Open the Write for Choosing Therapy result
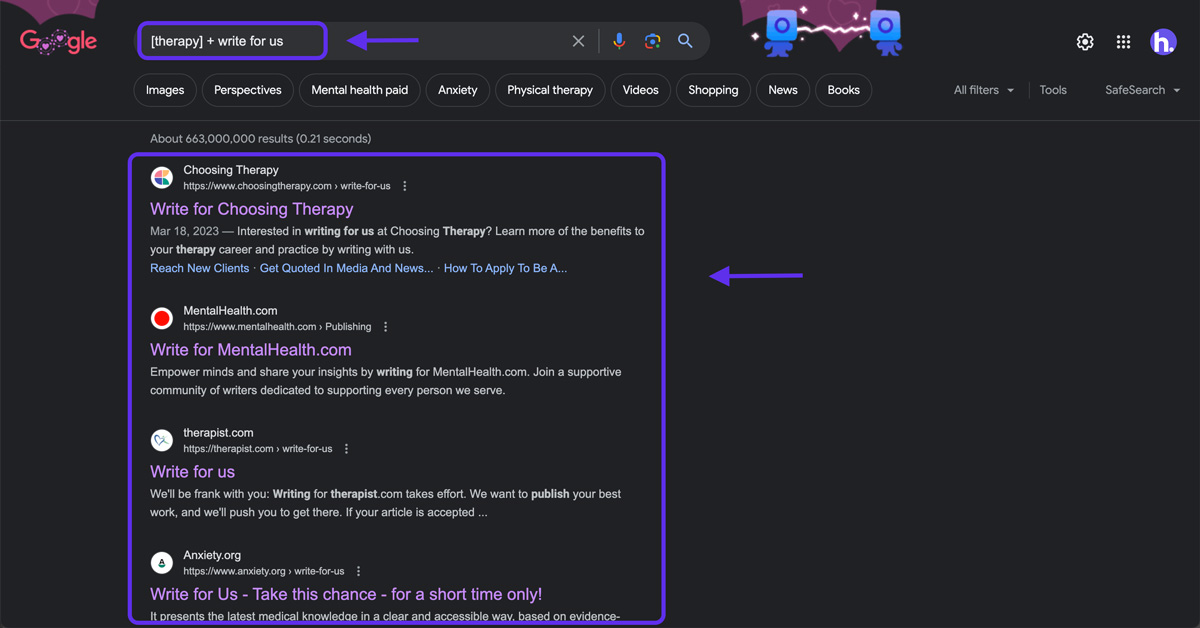This screenshot has height=628, width=1200. coord(252,209)
